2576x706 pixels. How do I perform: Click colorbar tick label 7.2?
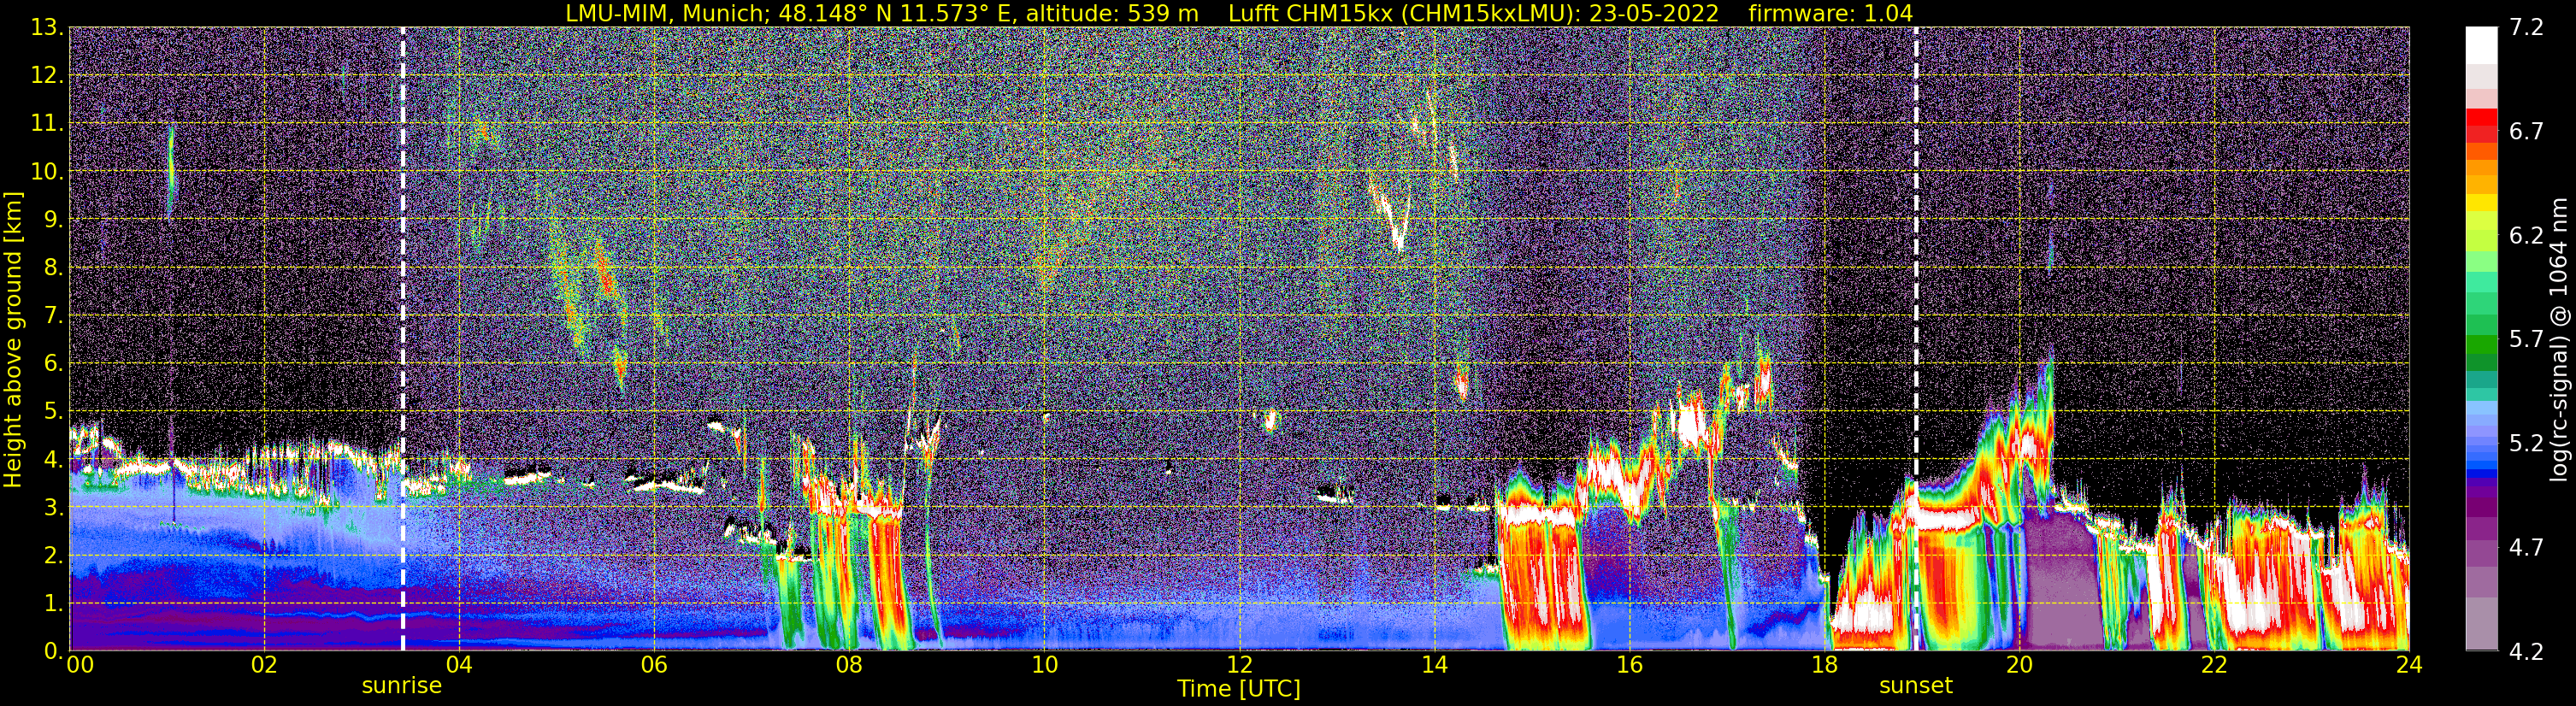(x=2526, y=28)
